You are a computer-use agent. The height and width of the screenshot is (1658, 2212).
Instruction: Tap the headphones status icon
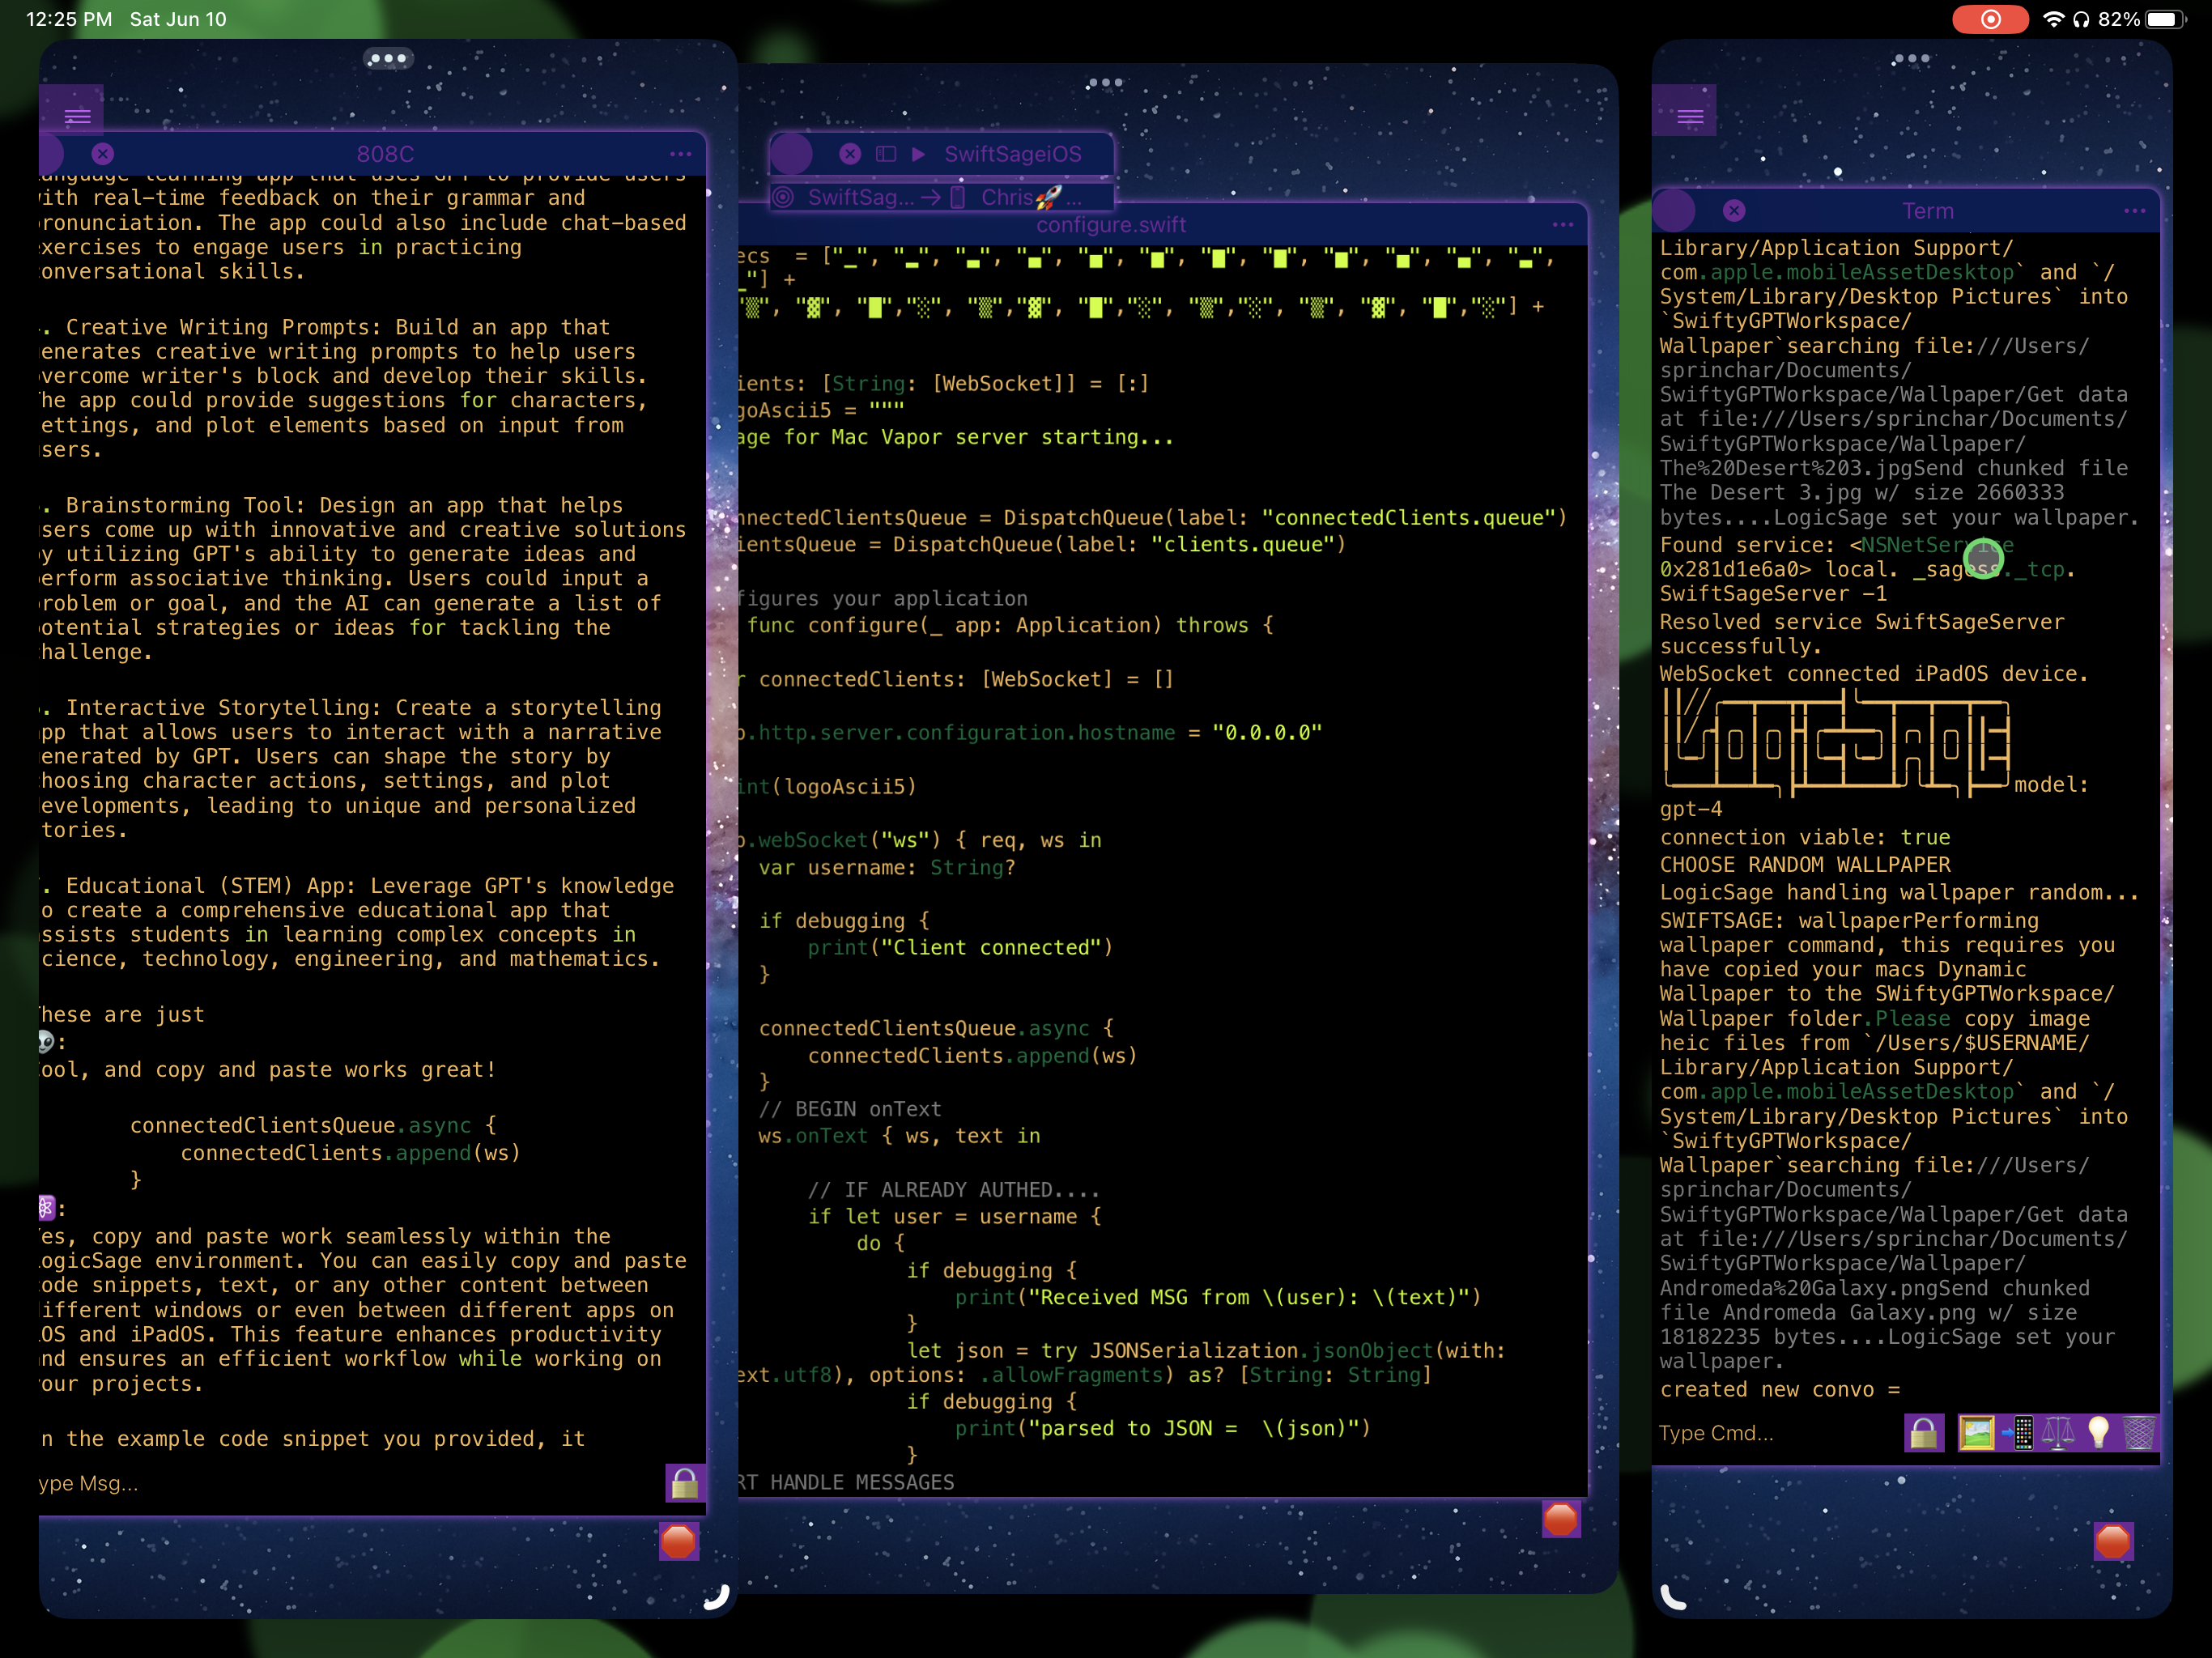2081,19
